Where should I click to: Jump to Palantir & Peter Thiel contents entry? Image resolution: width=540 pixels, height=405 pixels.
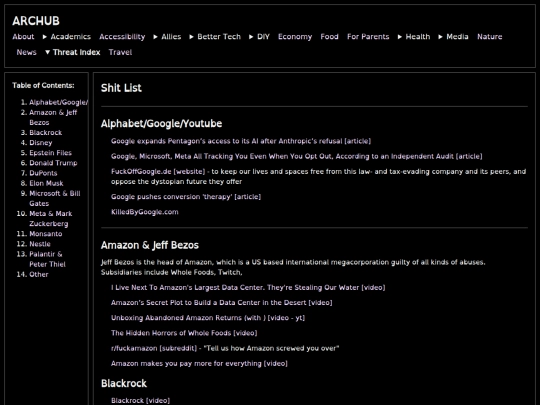(x=47, y=259)
